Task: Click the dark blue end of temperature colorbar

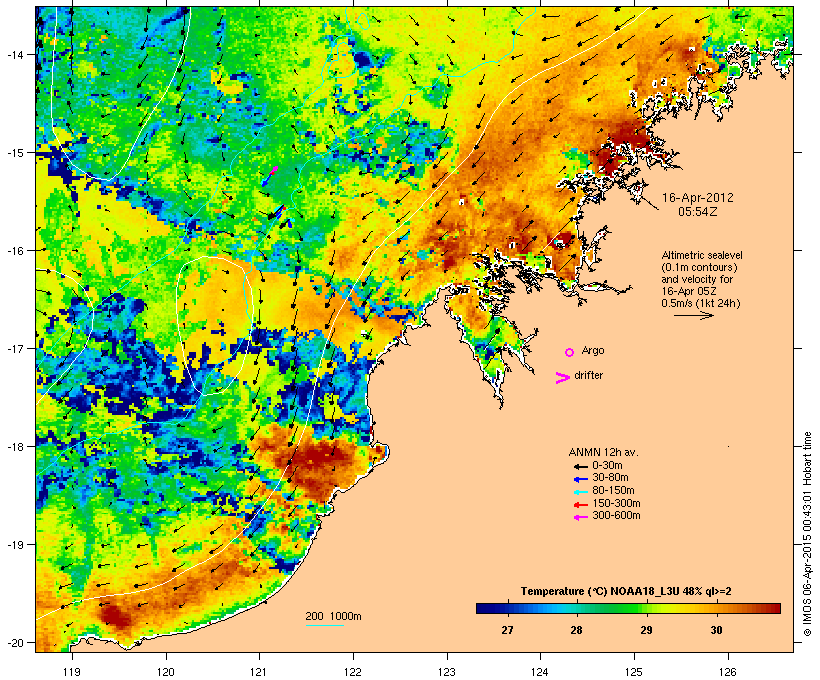Action: [484, 608]
